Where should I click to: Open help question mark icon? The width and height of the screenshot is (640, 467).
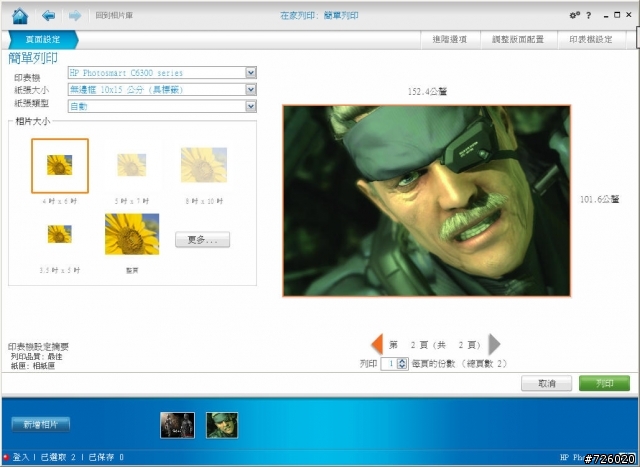click(x=589, y=16)
